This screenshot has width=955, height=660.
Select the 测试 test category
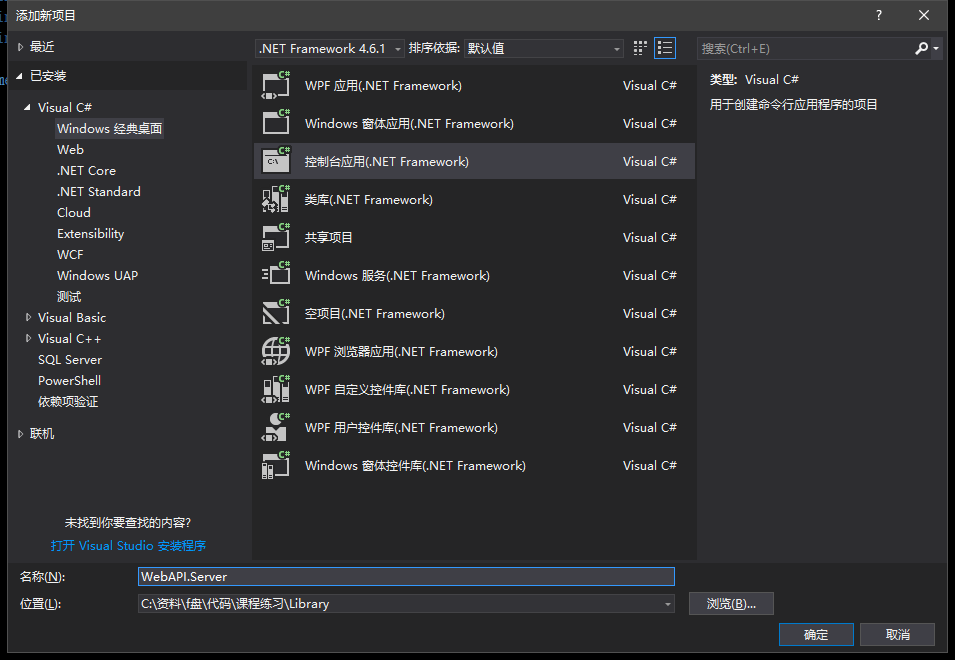(x=69, y=297)
